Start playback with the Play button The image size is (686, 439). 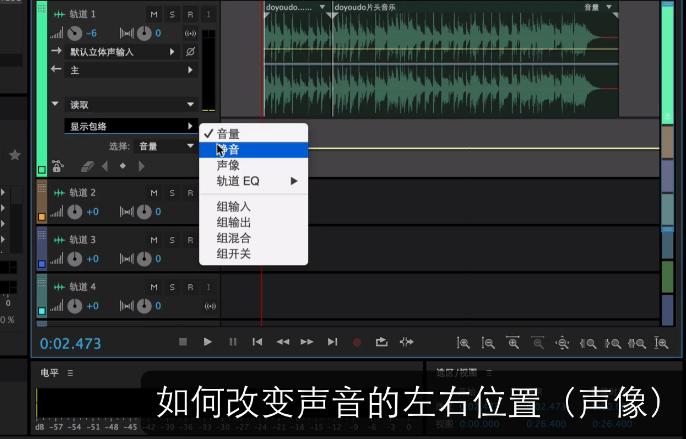coord(208,342)
